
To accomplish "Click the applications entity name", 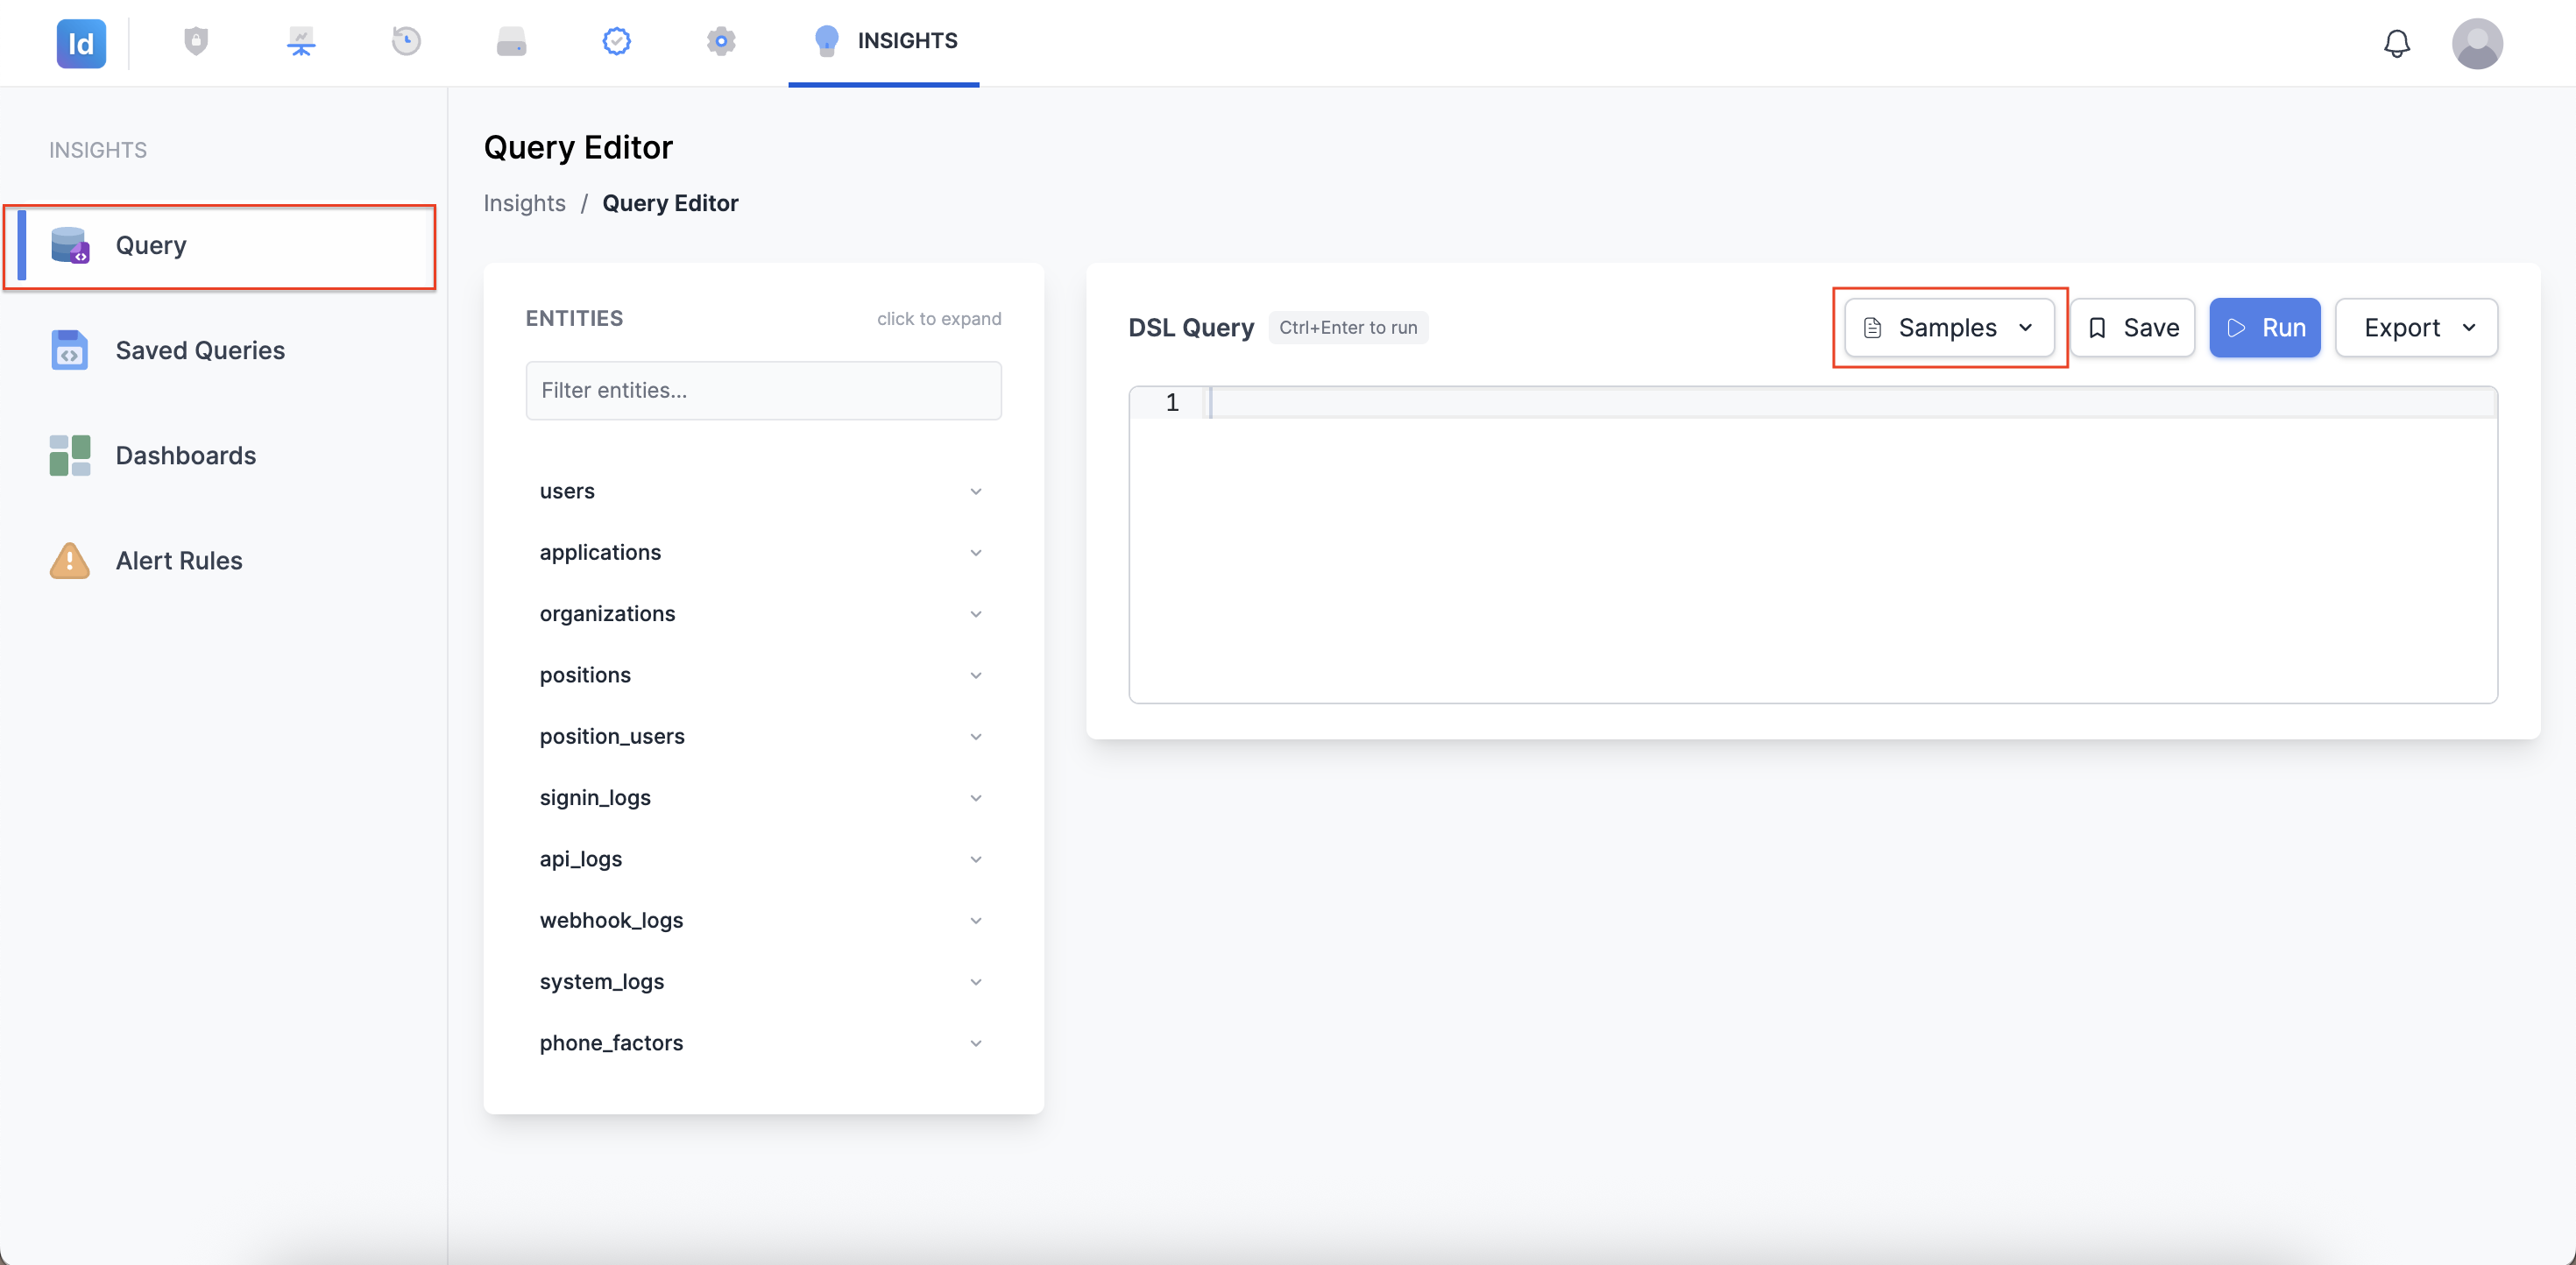I will coord(600,552).
